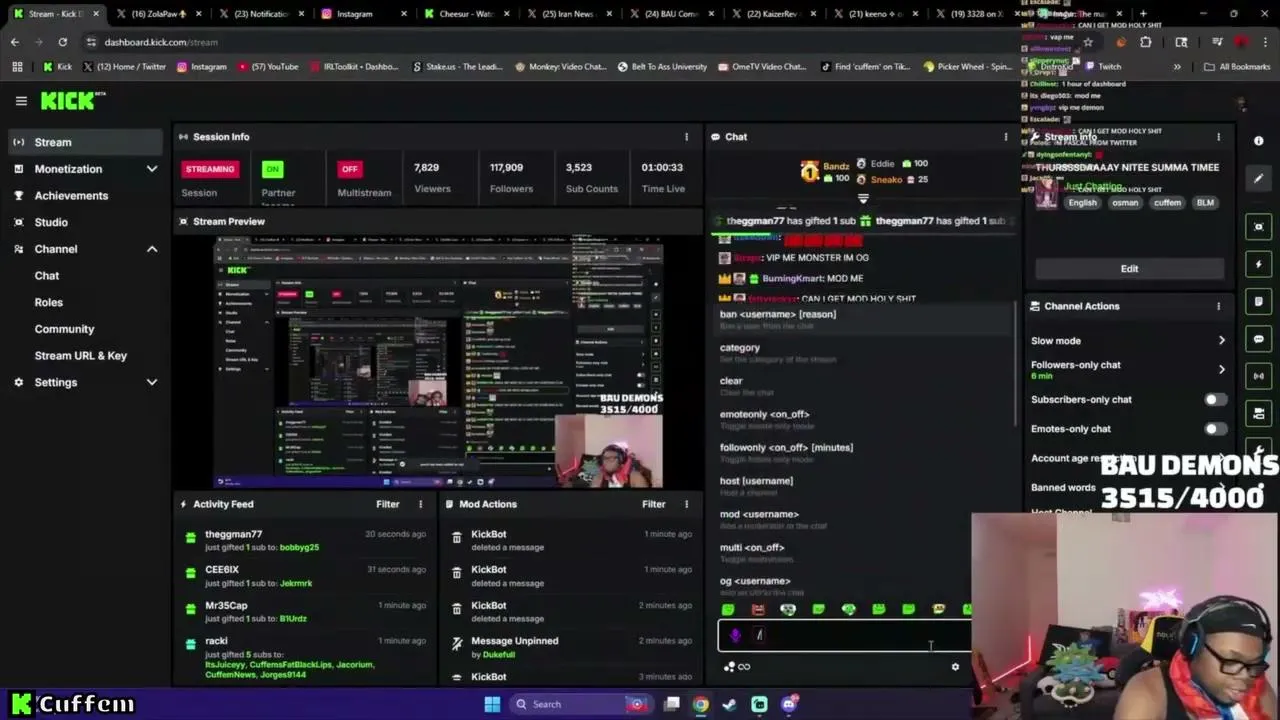Viewport: 1280px width, 720px height.
Task: Select the host username command suggestion
Action: [865, 485]
